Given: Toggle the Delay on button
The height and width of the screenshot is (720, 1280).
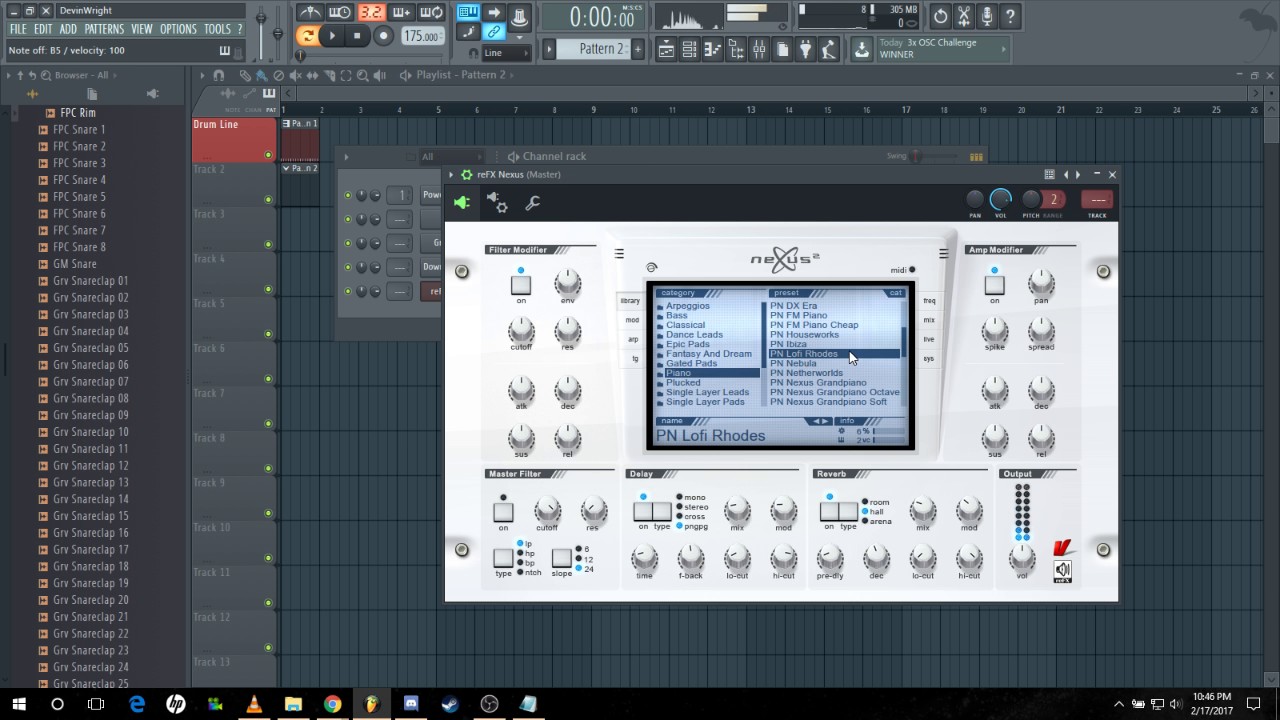Looking at the screenshot, I should [643, 512].
